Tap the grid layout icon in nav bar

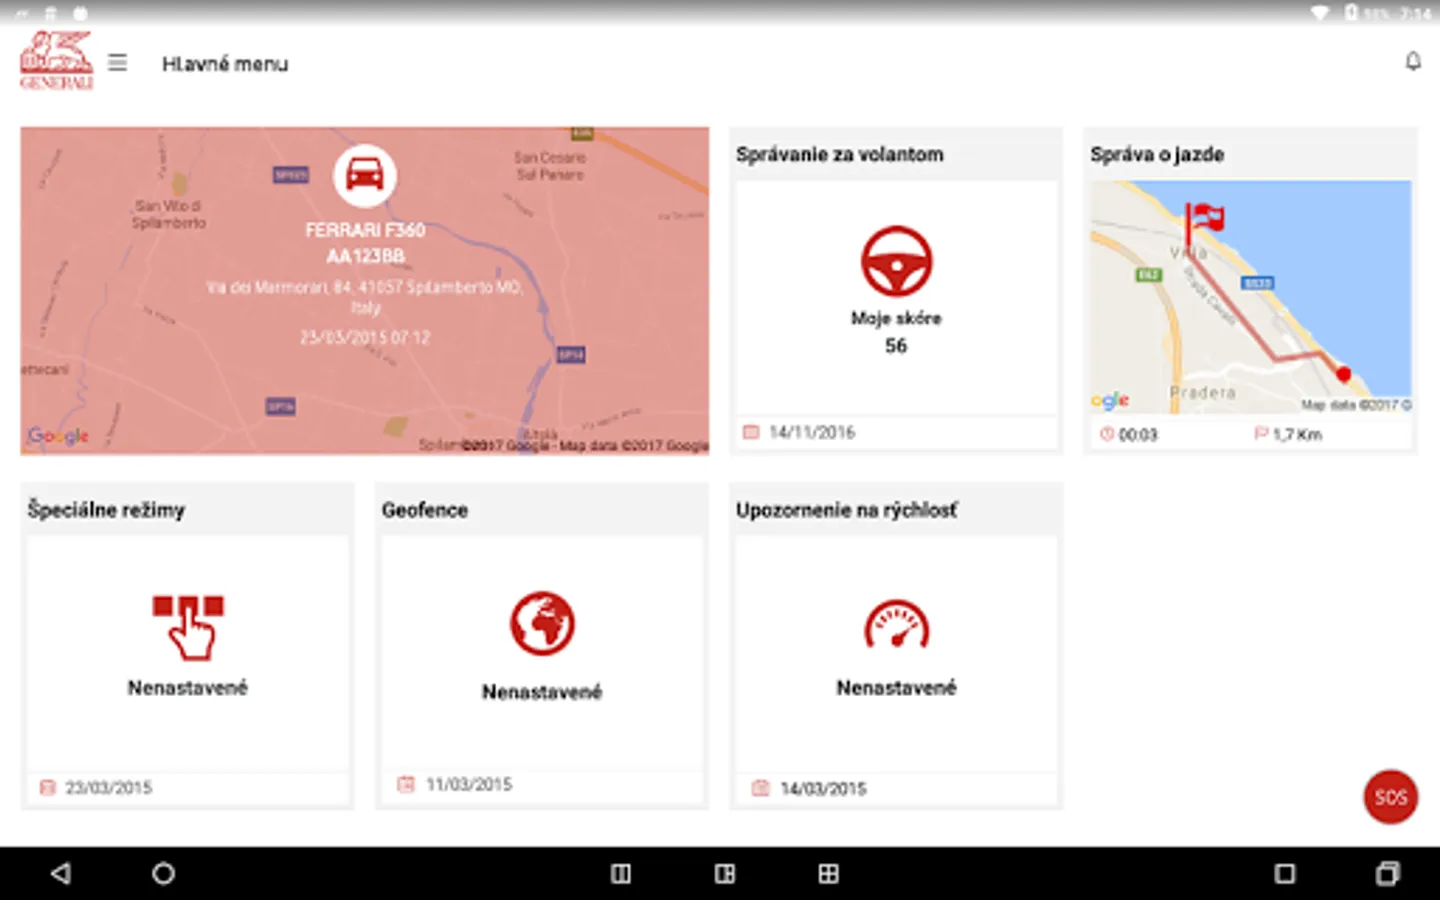(x=829, y=873)
